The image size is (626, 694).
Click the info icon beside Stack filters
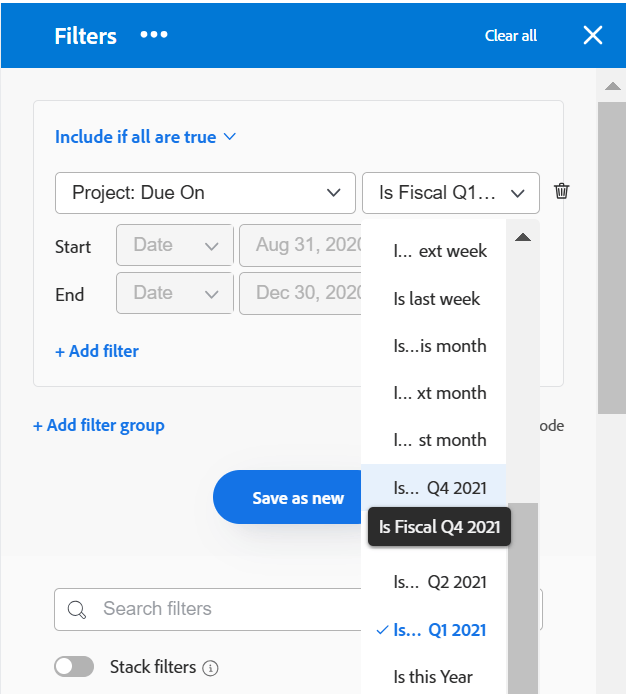tap(210, 668)
